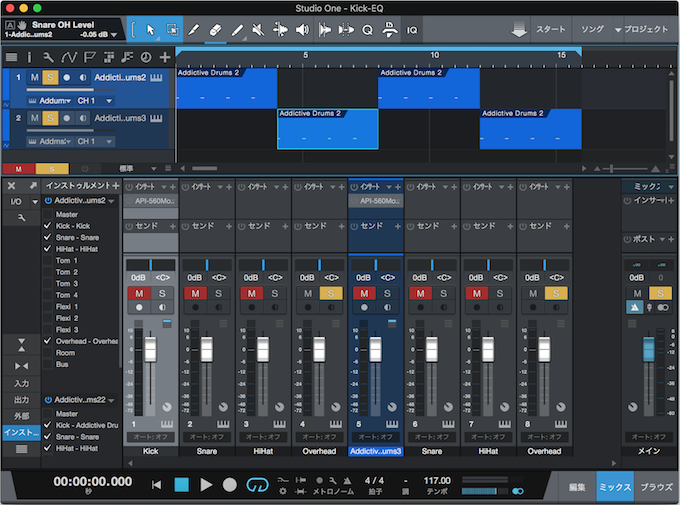Uncheck Kick - Kick output

tap(48, 226)
